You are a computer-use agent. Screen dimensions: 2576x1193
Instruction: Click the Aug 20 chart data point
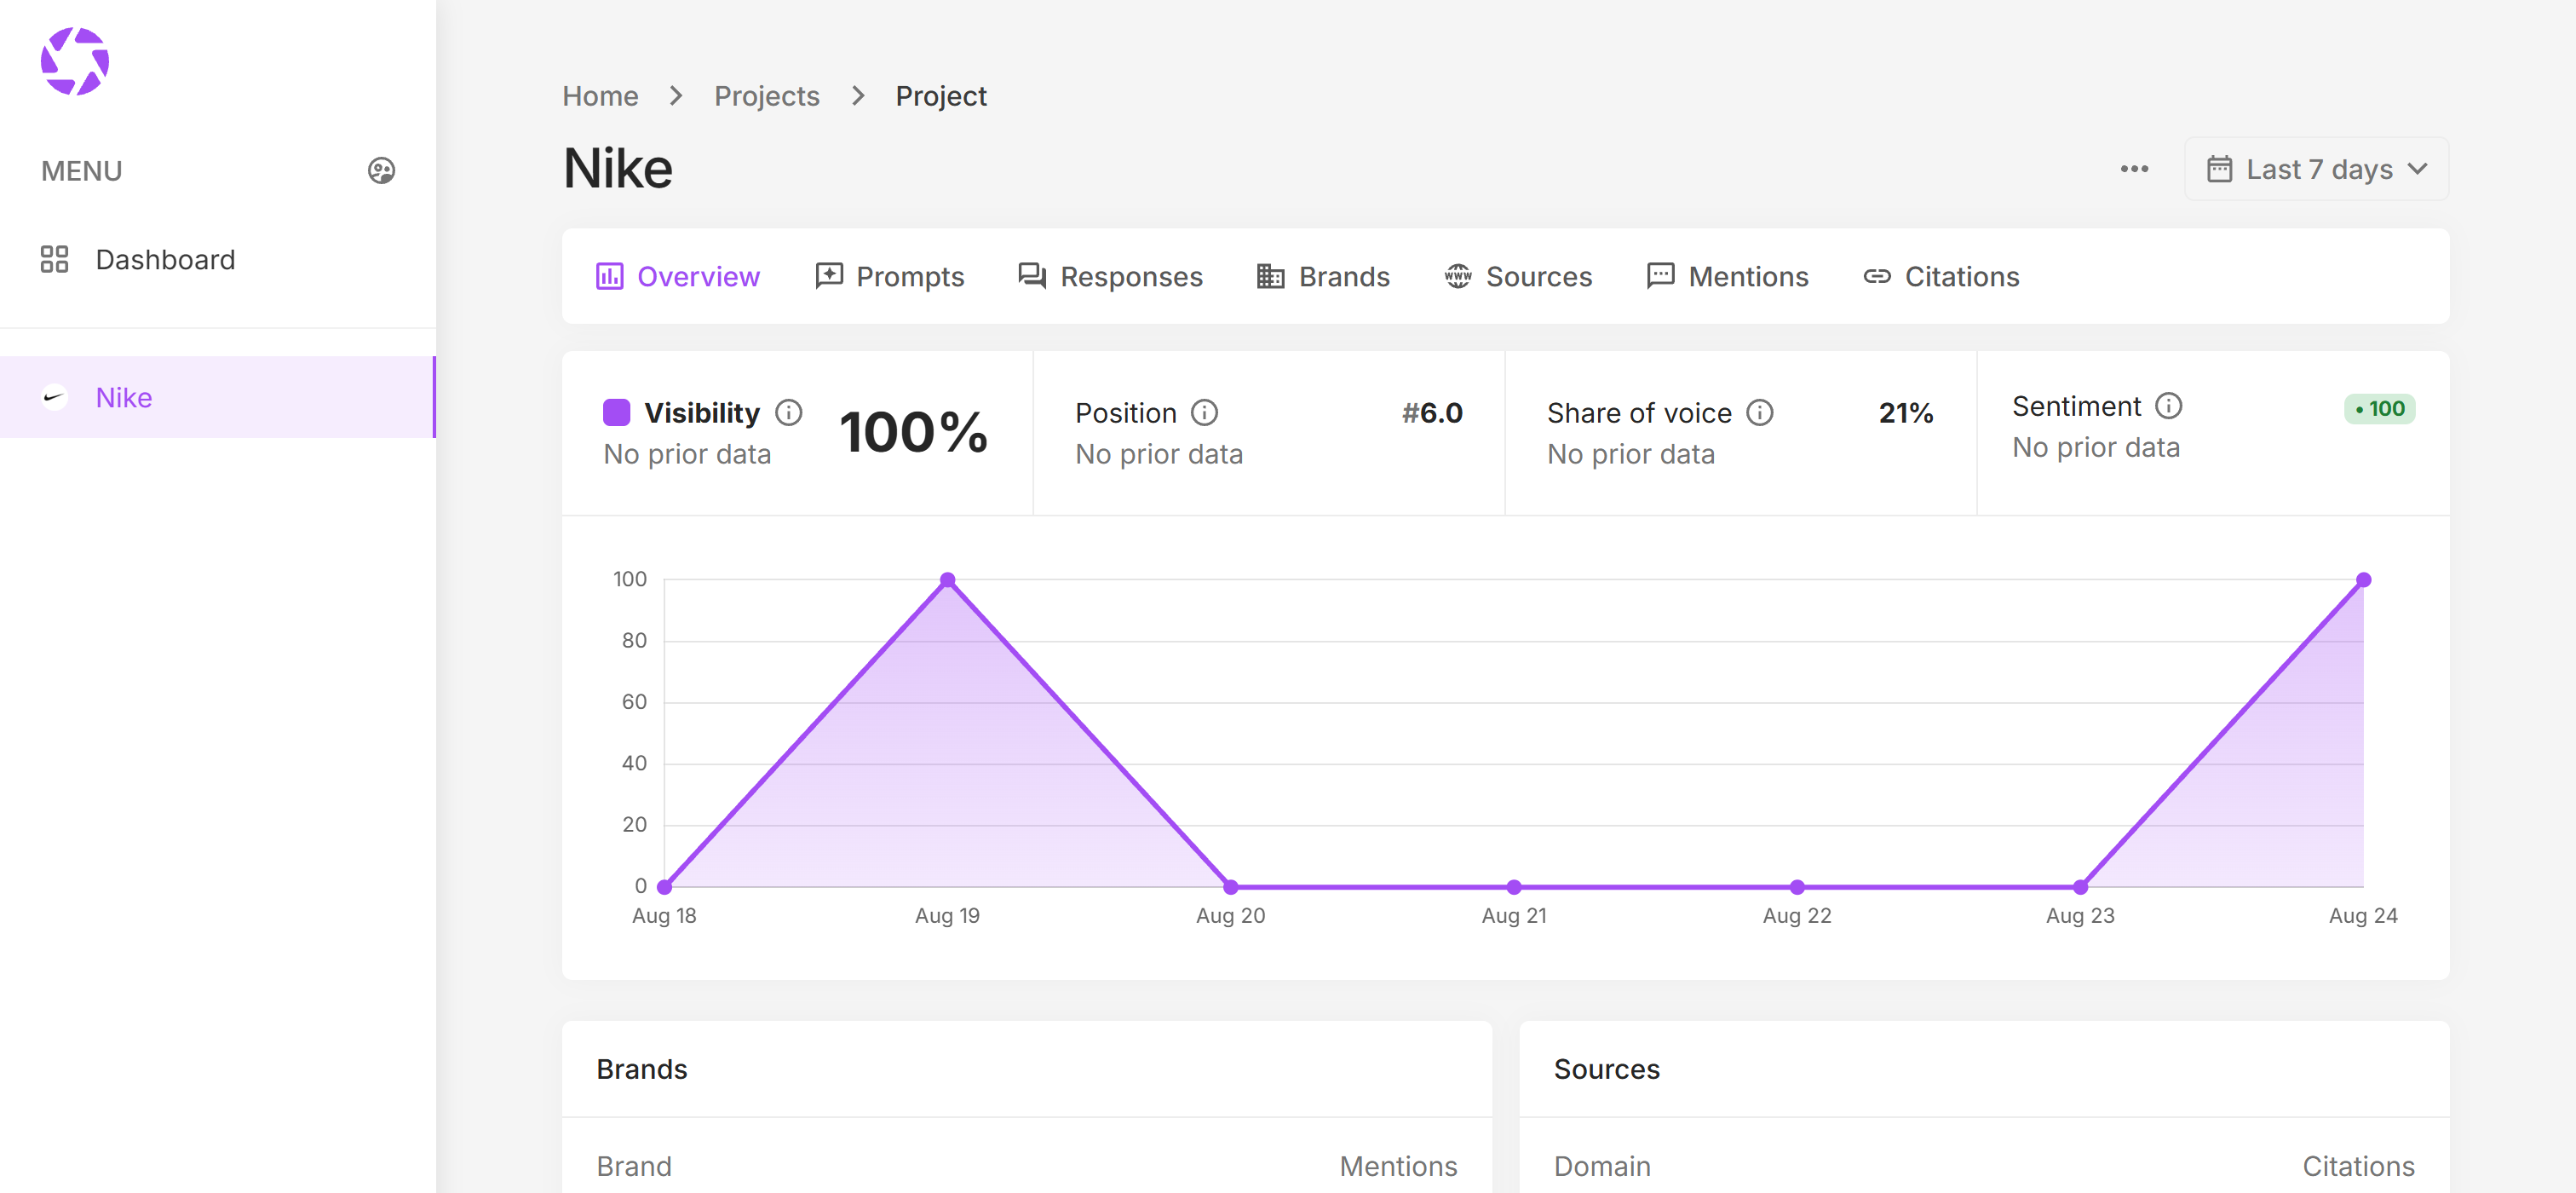coord(1231,887)
